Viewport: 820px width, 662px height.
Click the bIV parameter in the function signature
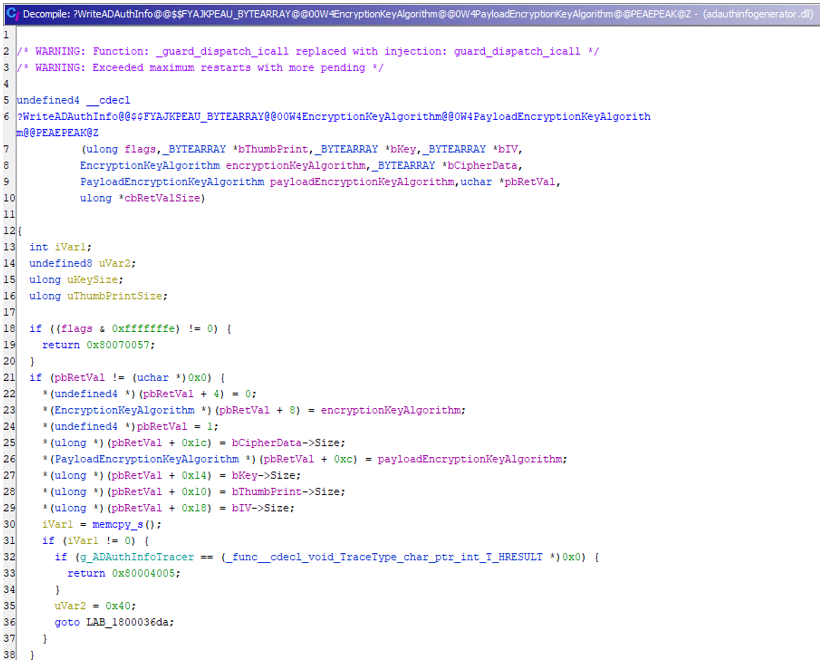click(x=507, y=150)
